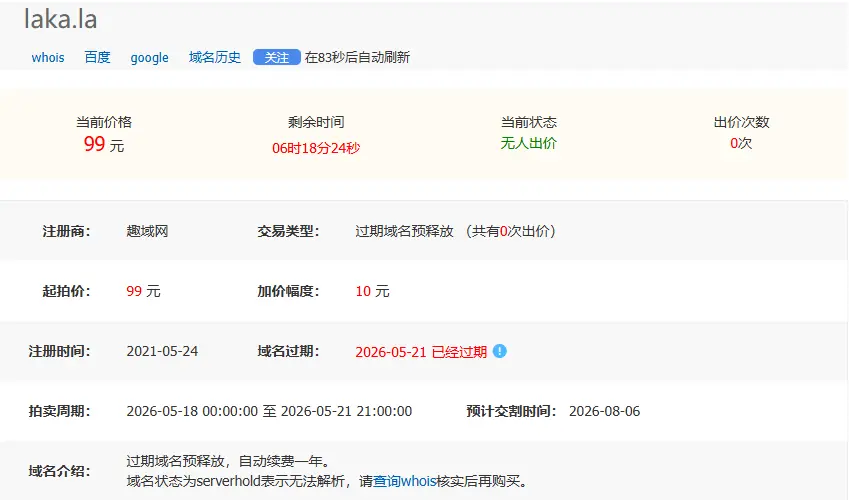Click the 注册商: label

[66, 231]
